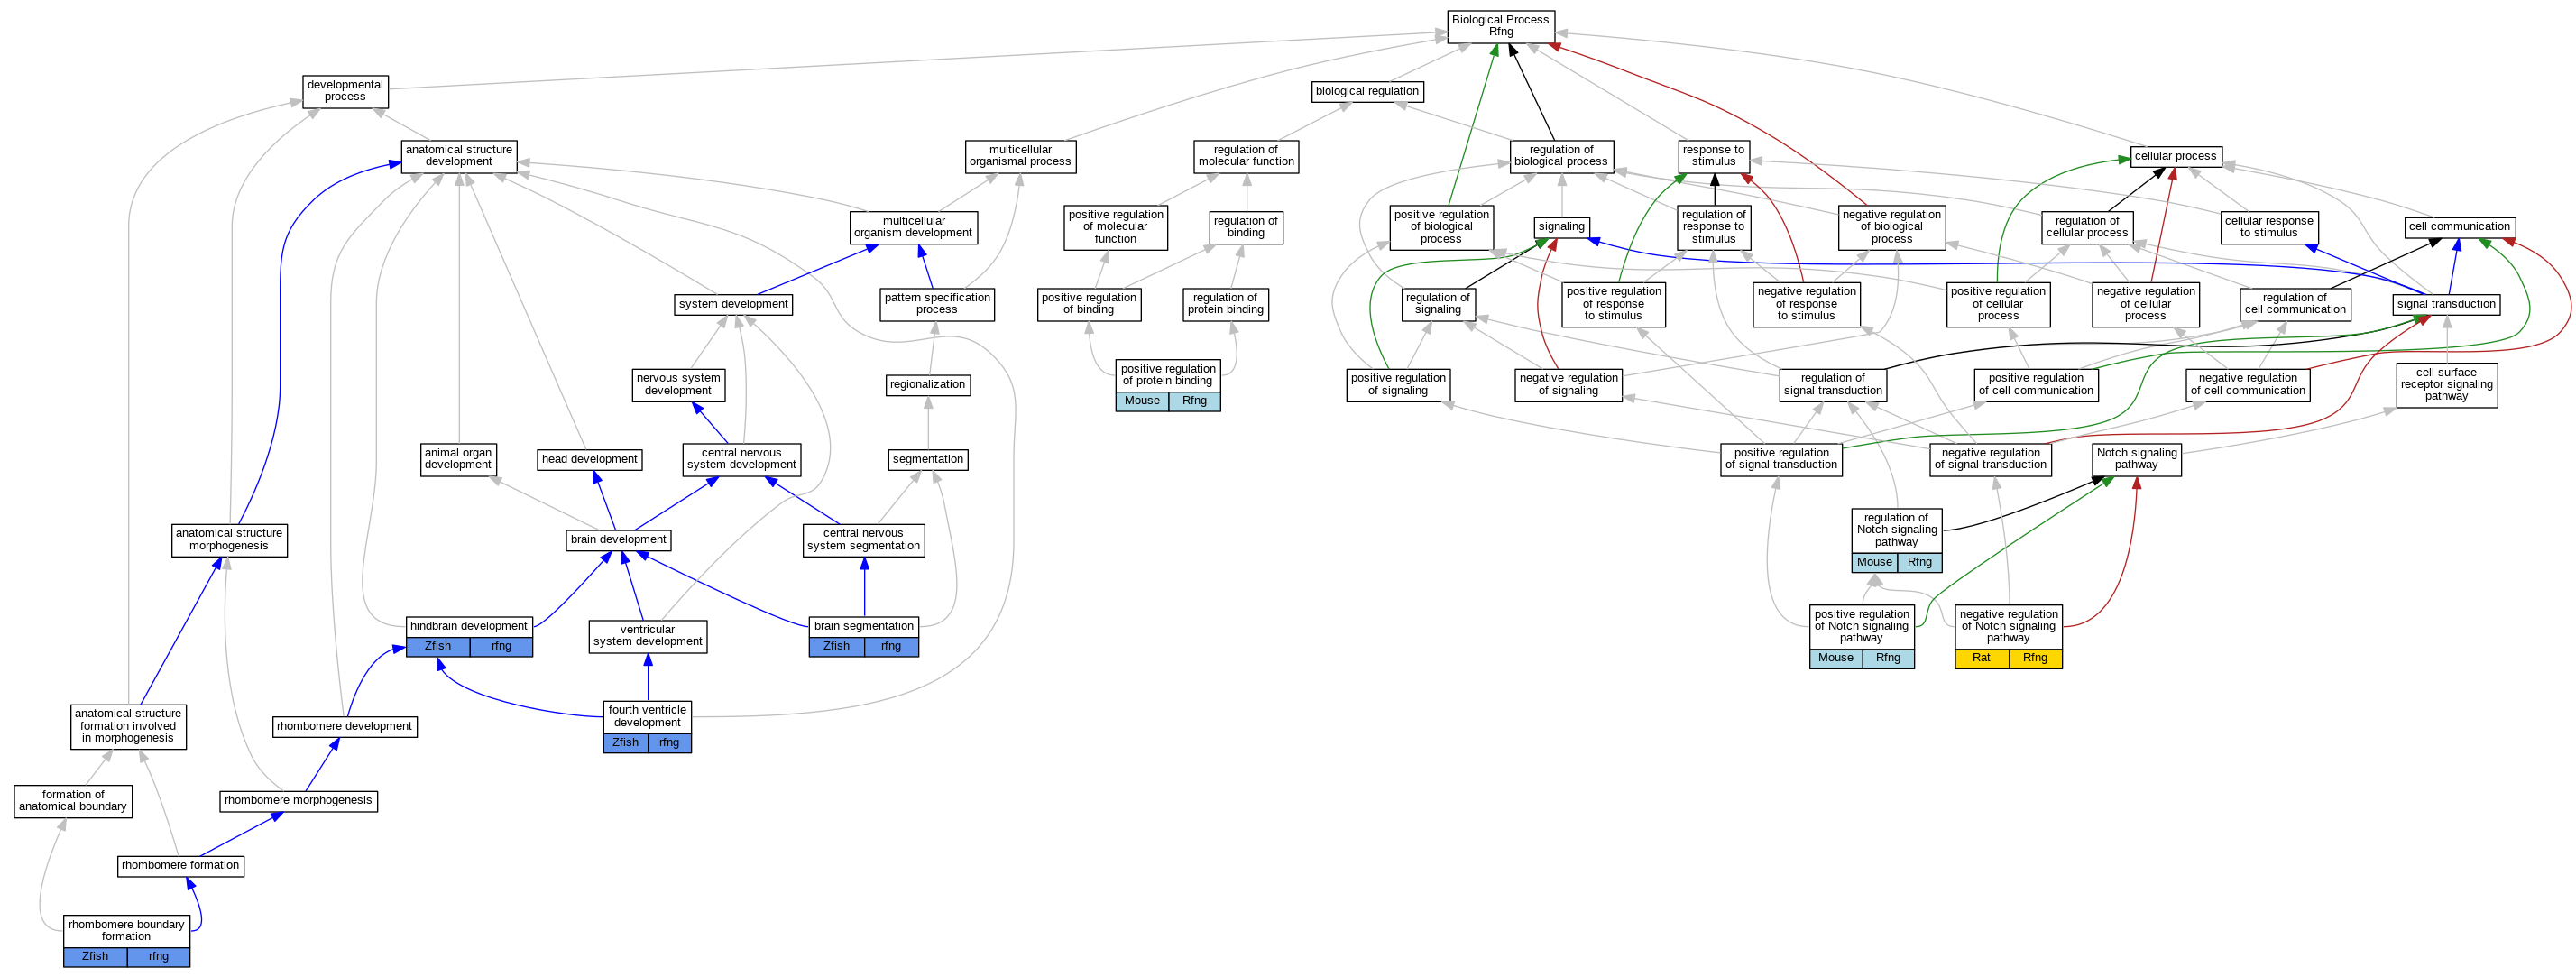
Task: Click the segmentation node
Action: [x=928, y=460]
